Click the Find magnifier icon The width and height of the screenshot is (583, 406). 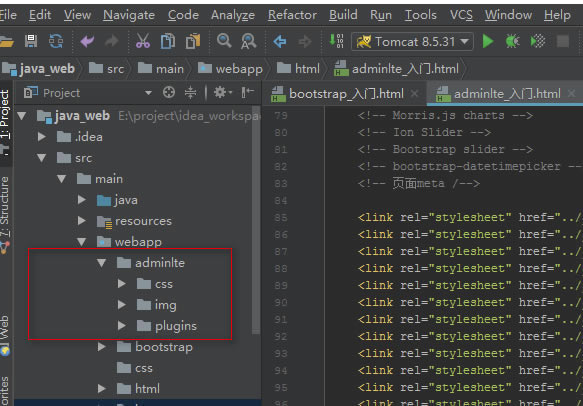click(x=224, y=40)
